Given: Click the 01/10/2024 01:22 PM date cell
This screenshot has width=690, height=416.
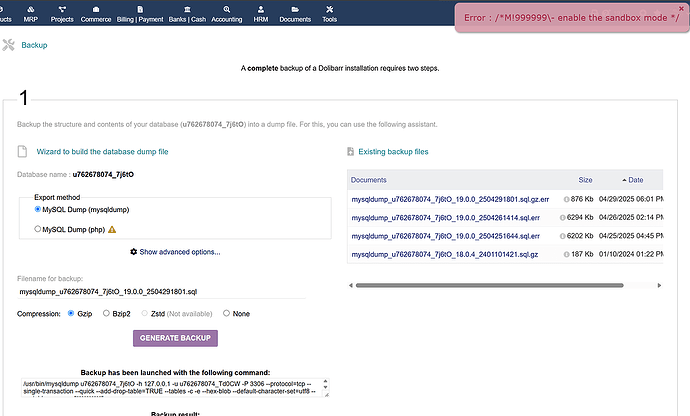Looking at the screenshot, I should tap(631, 254).
